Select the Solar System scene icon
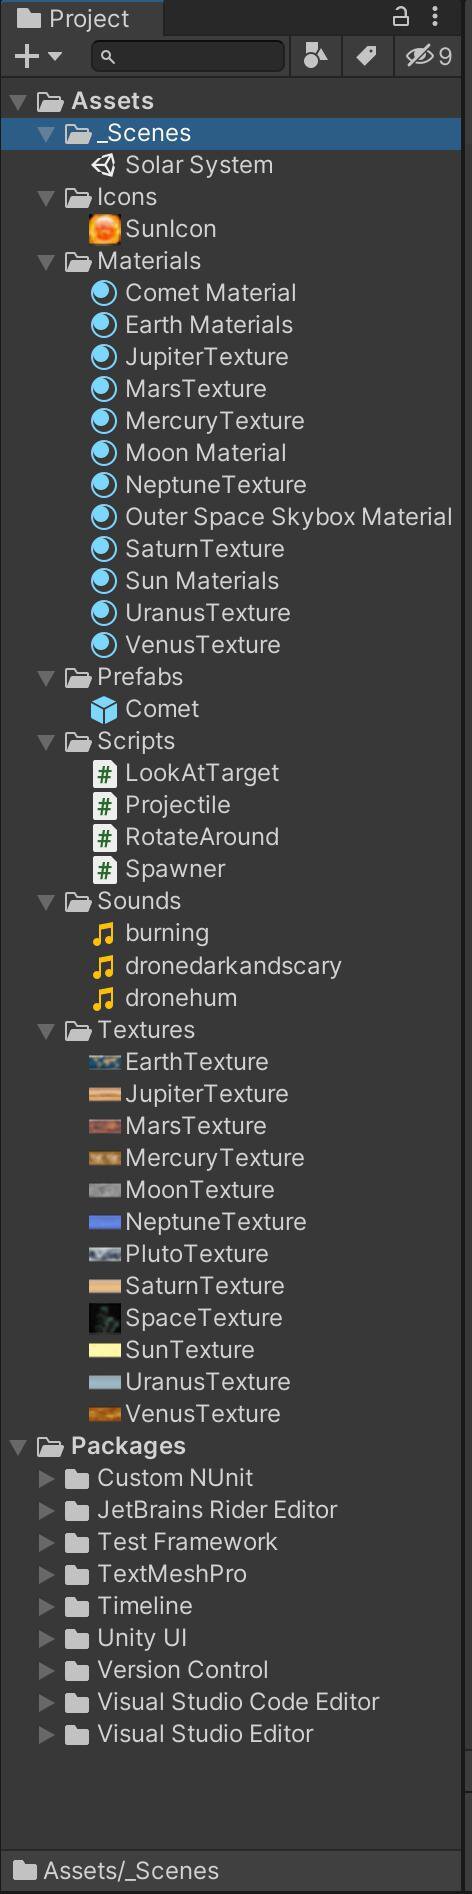 point(104,165)
